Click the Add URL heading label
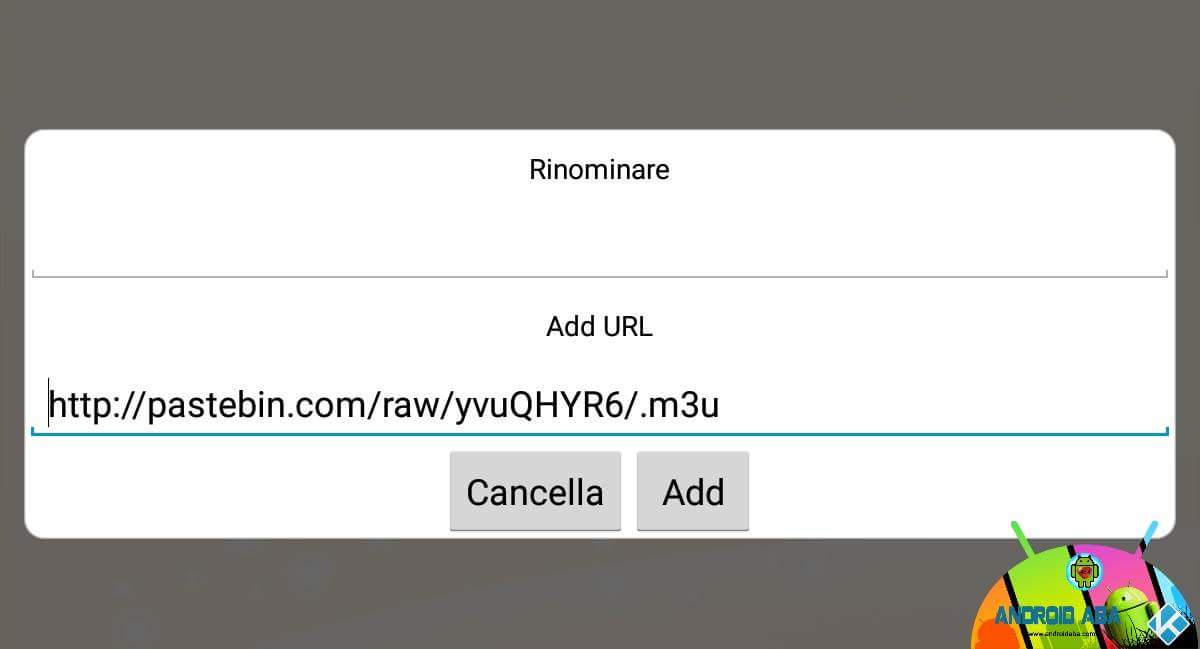Viewport: 1200px width, 649px height. pos(599,326)
